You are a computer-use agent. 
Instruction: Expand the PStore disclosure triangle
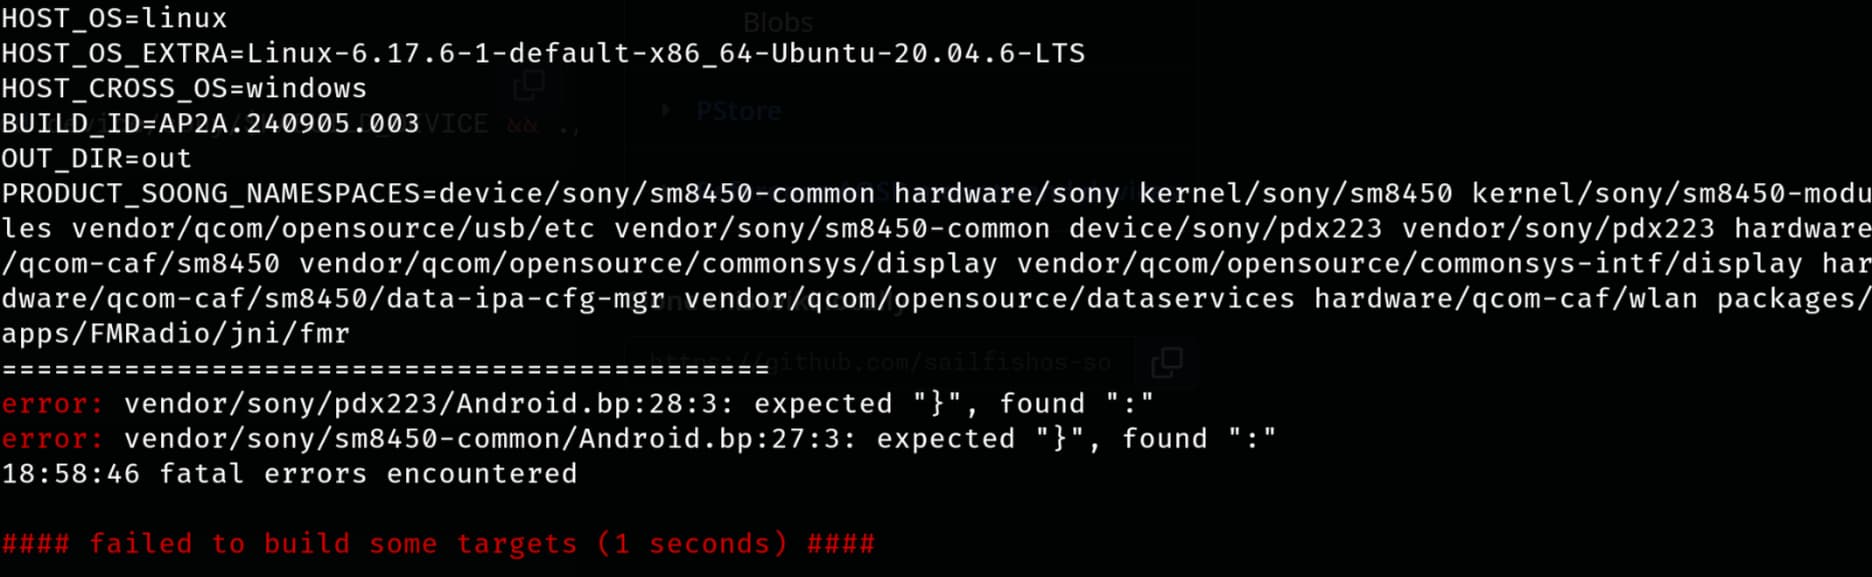point(666,111)
